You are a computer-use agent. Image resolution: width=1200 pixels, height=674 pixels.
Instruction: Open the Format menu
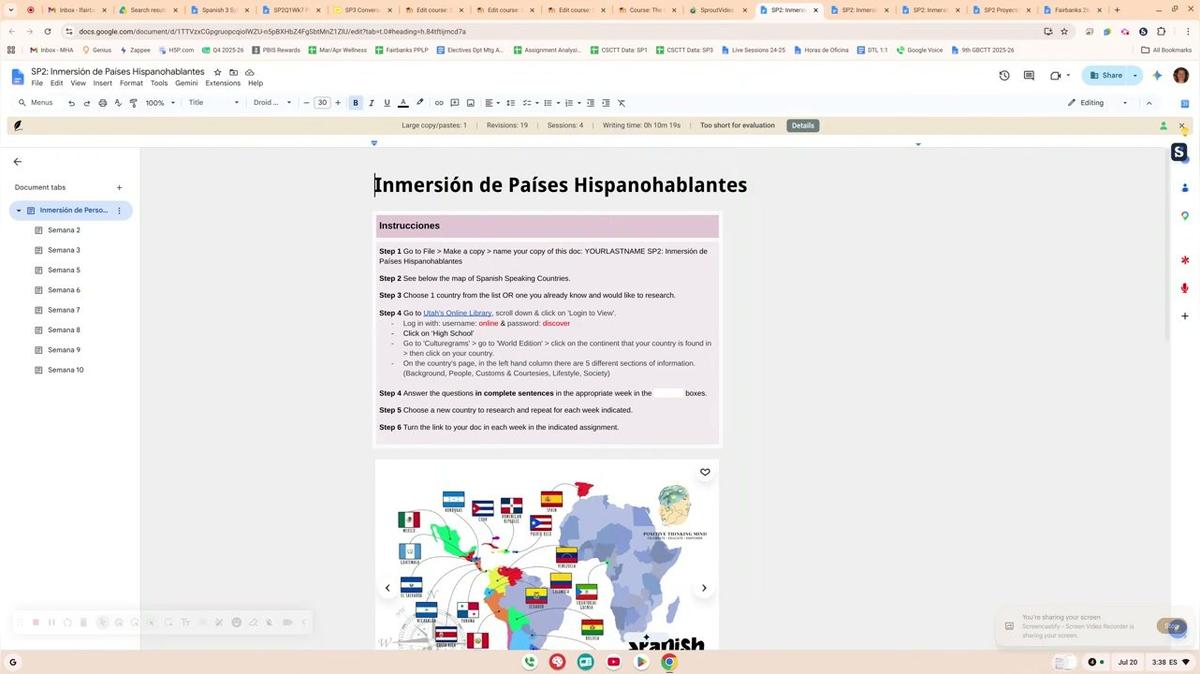click(x=131, y=84)
